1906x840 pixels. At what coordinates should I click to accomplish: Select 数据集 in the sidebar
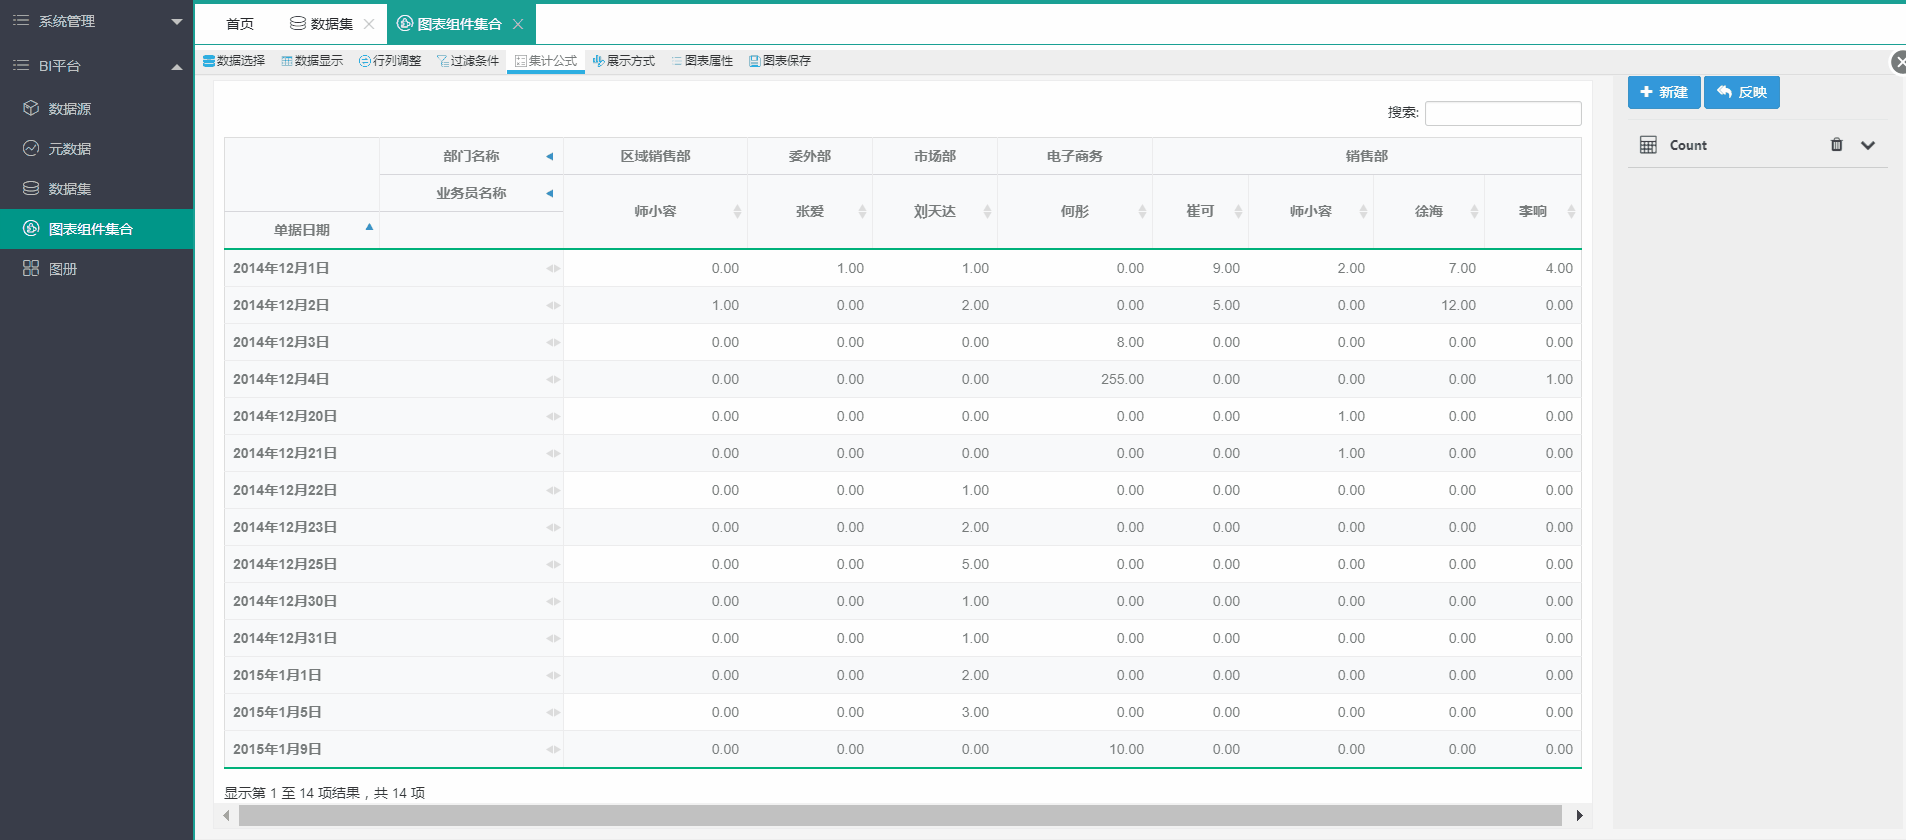[x=70, y=189]
